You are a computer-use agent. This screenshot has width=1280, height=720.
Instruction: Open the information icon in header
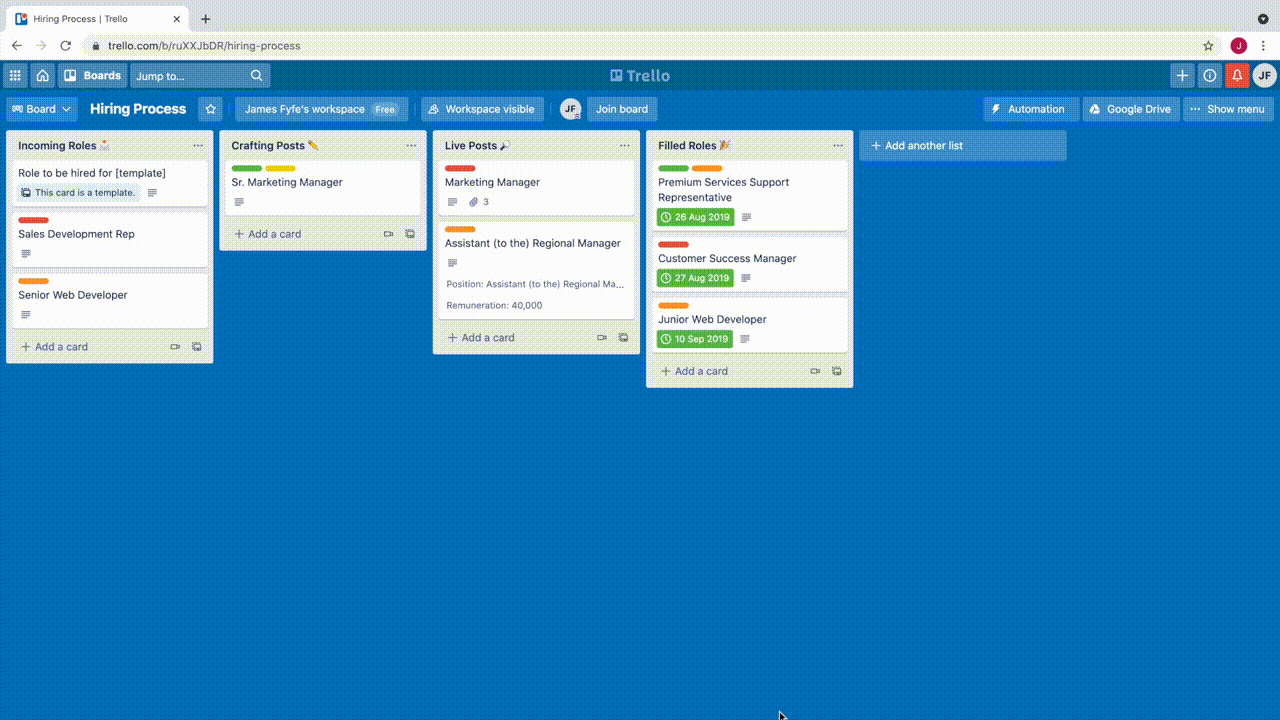pos(1210,75)
